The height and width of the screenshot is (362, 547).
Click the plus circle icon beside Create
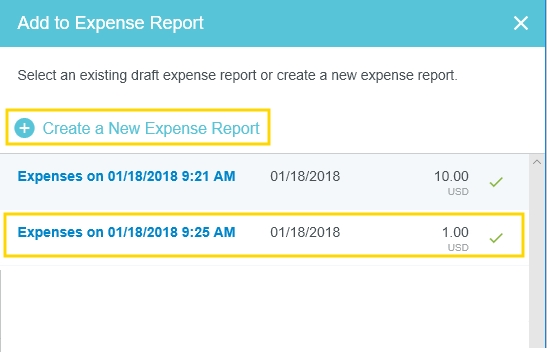[24, 128]
